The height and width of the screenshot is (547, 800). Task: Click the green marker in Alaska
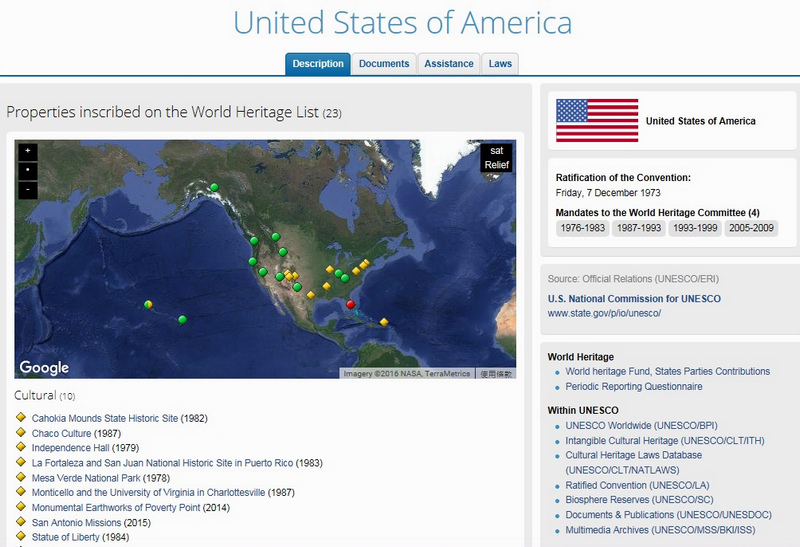pyautogui.click(x=214, y=187)
